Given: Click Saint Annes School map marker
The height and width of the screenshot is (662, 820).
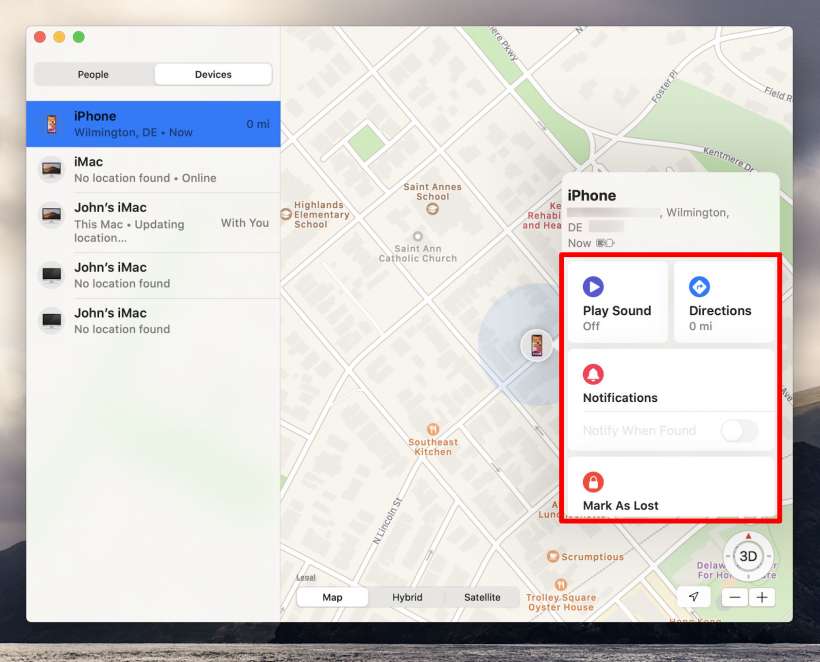Looking at the screenshot, I should click(432, 209).
